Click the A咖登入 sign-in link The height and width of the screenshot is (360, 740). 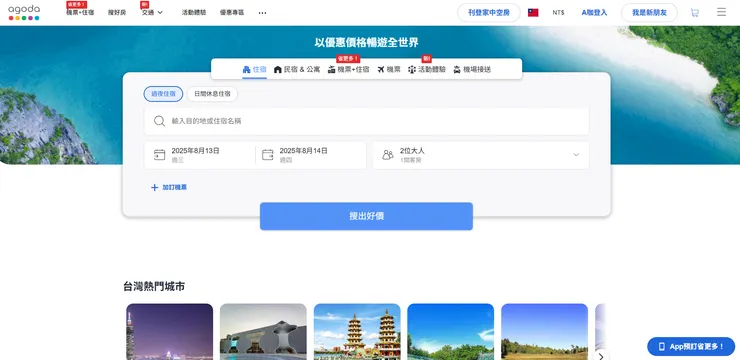click(x=594, y=13)
